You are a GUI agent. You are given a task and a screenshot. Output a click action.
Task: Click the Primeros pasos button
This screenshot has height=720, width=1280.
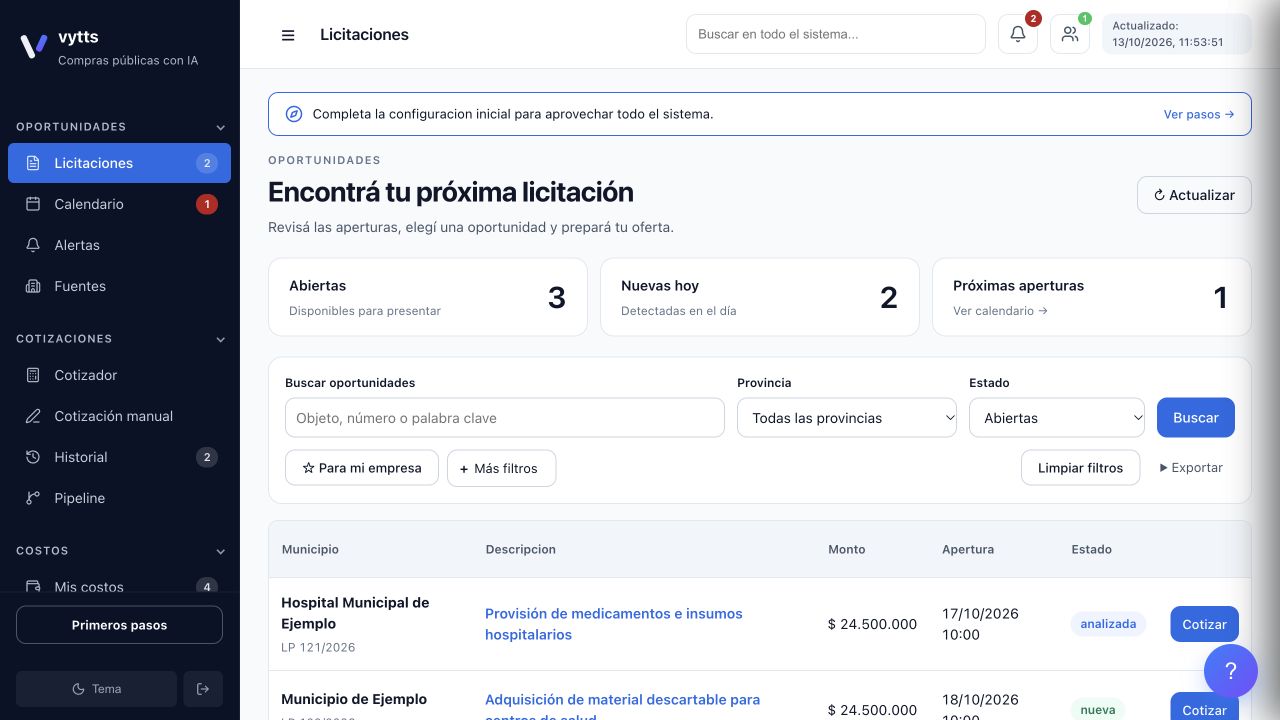tap(119, 625)
